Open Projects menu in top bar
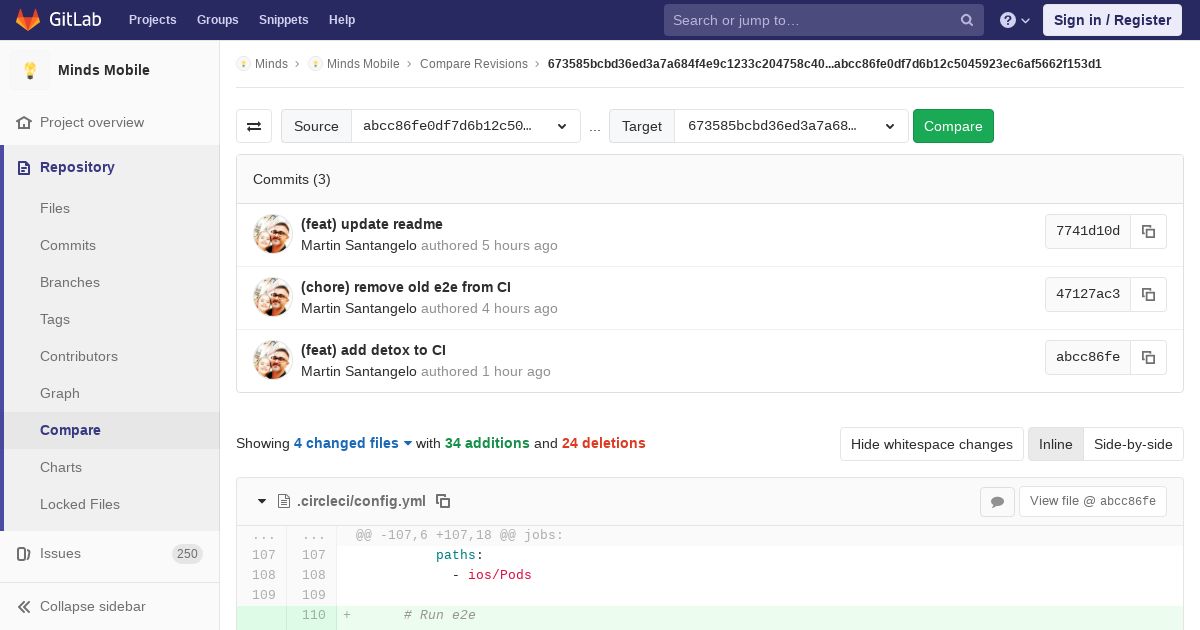 [x=152, y=20]
